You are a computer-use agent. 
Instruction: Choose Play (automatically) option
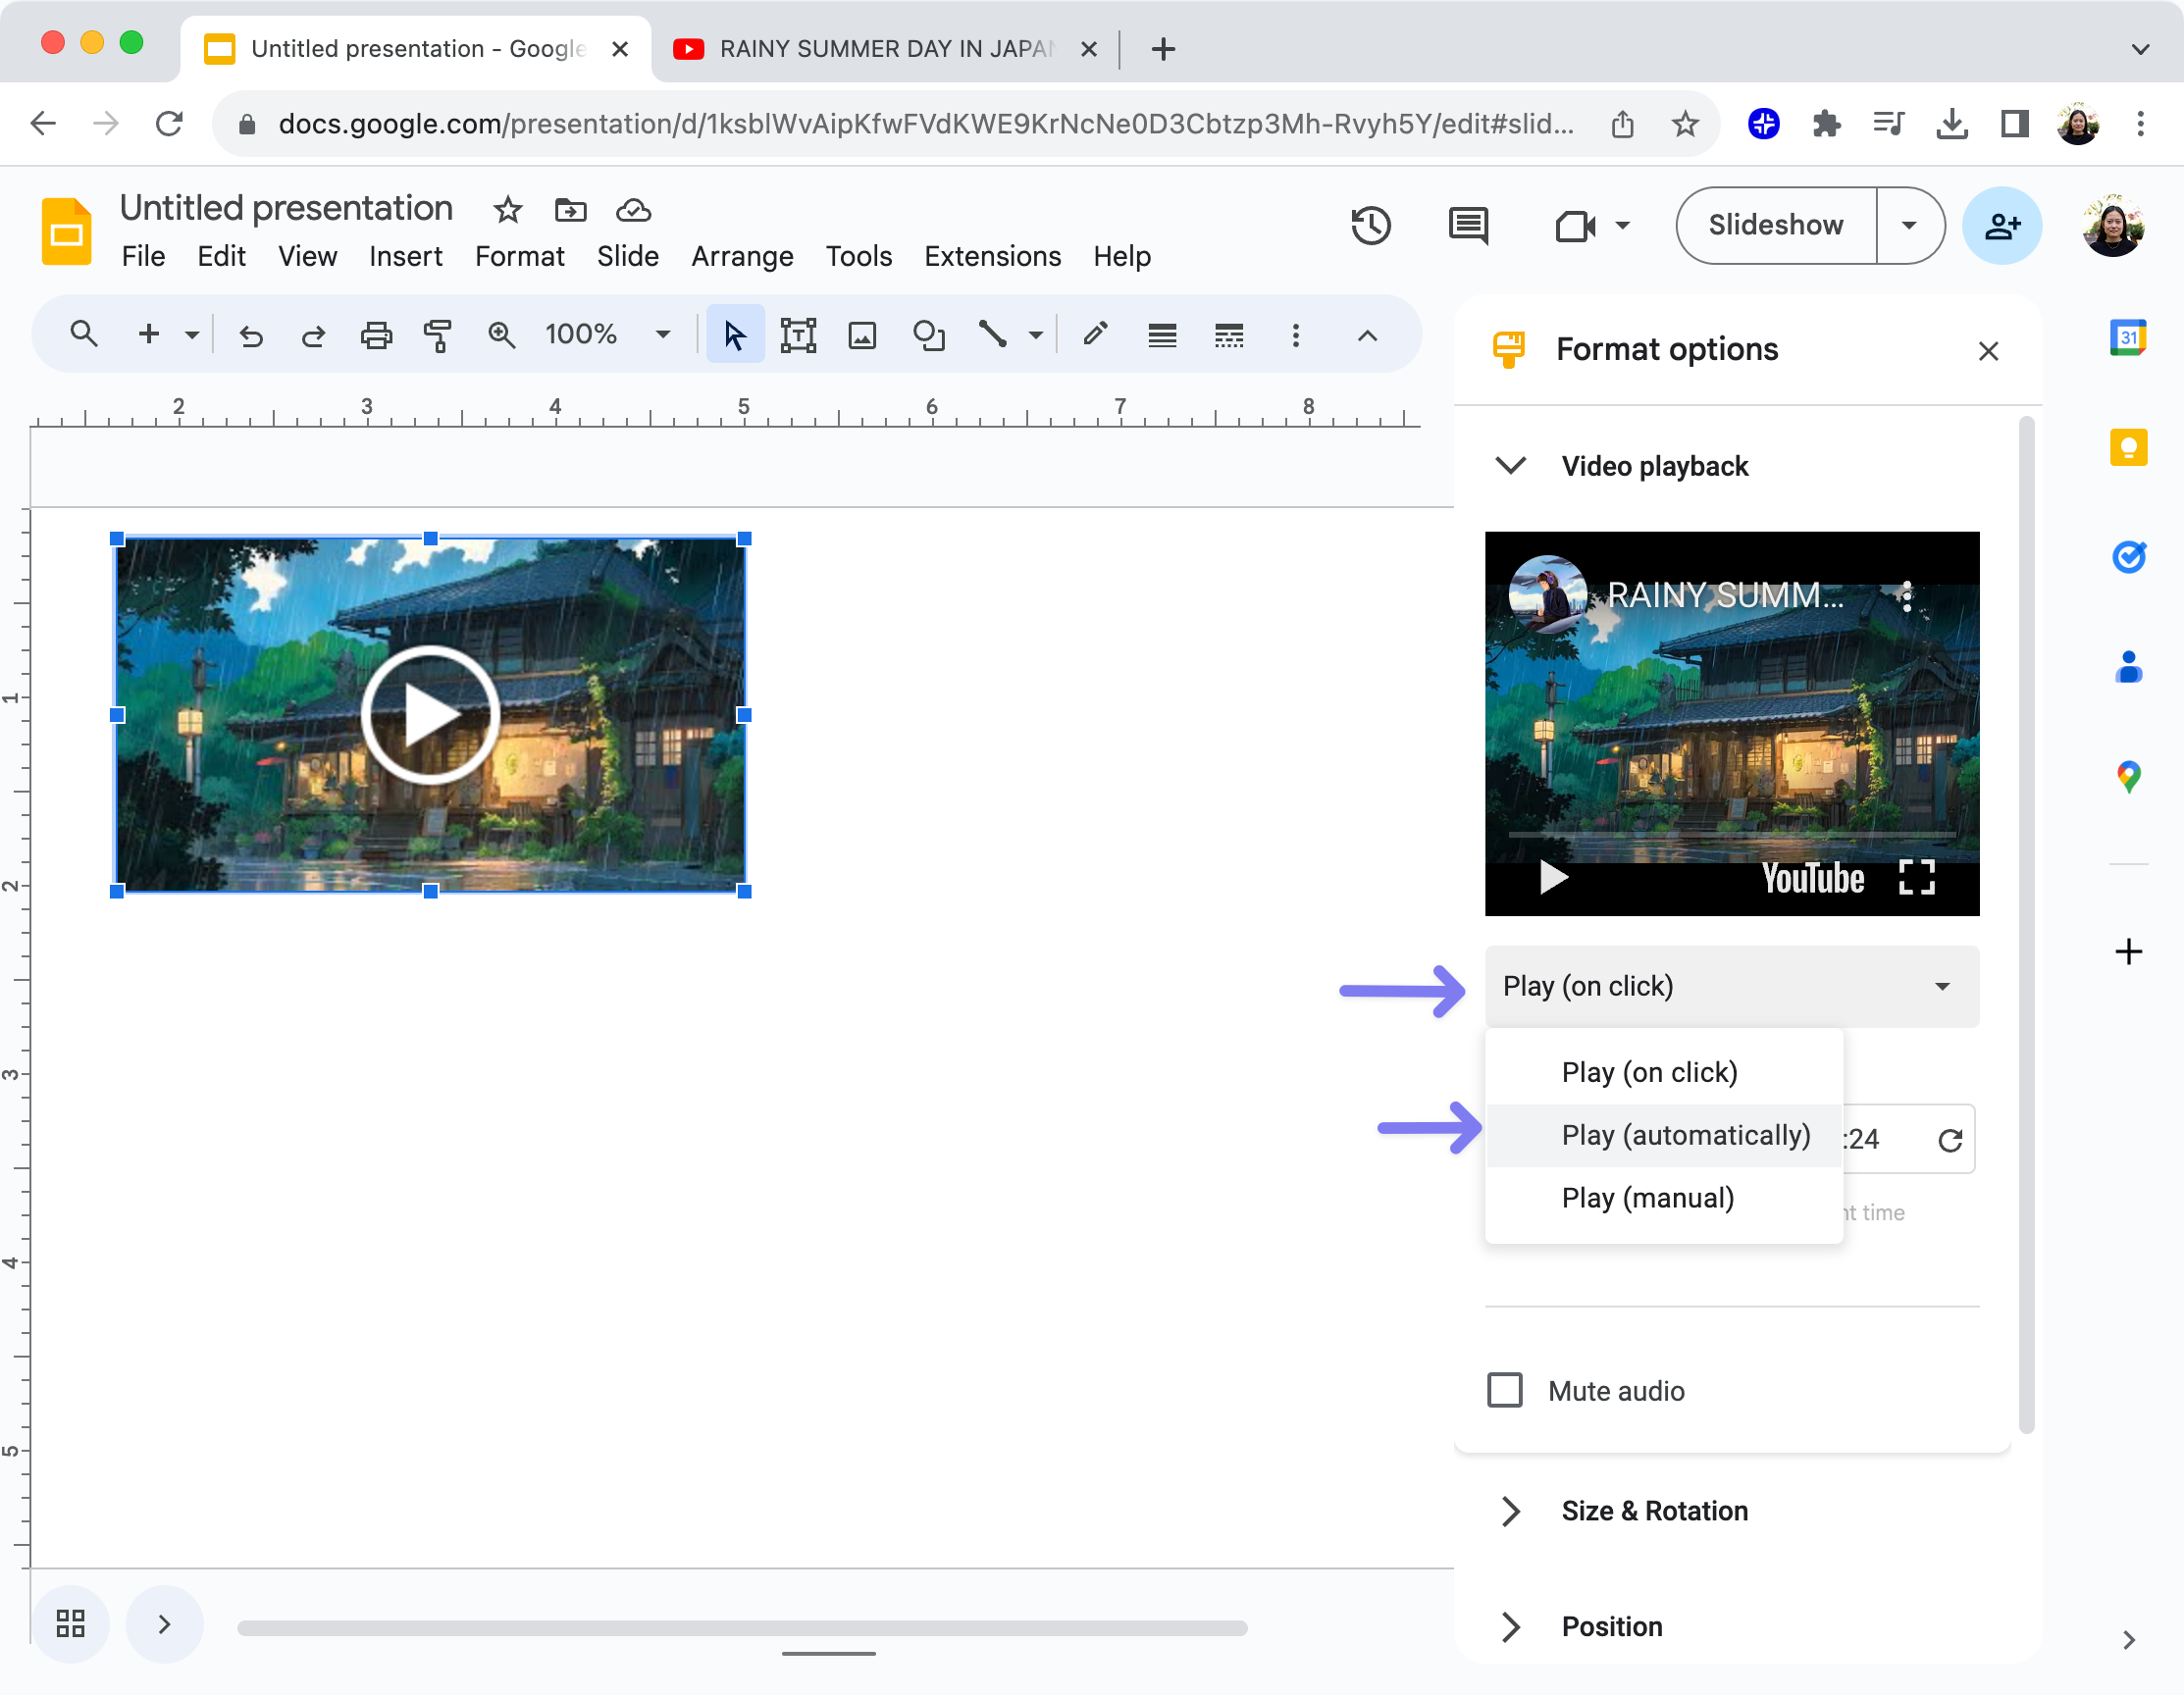(x=1664, y=1135)
